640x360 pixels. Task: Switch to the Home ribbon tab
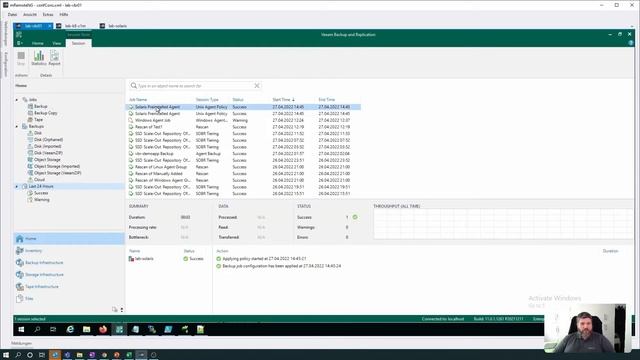[38, 43]
